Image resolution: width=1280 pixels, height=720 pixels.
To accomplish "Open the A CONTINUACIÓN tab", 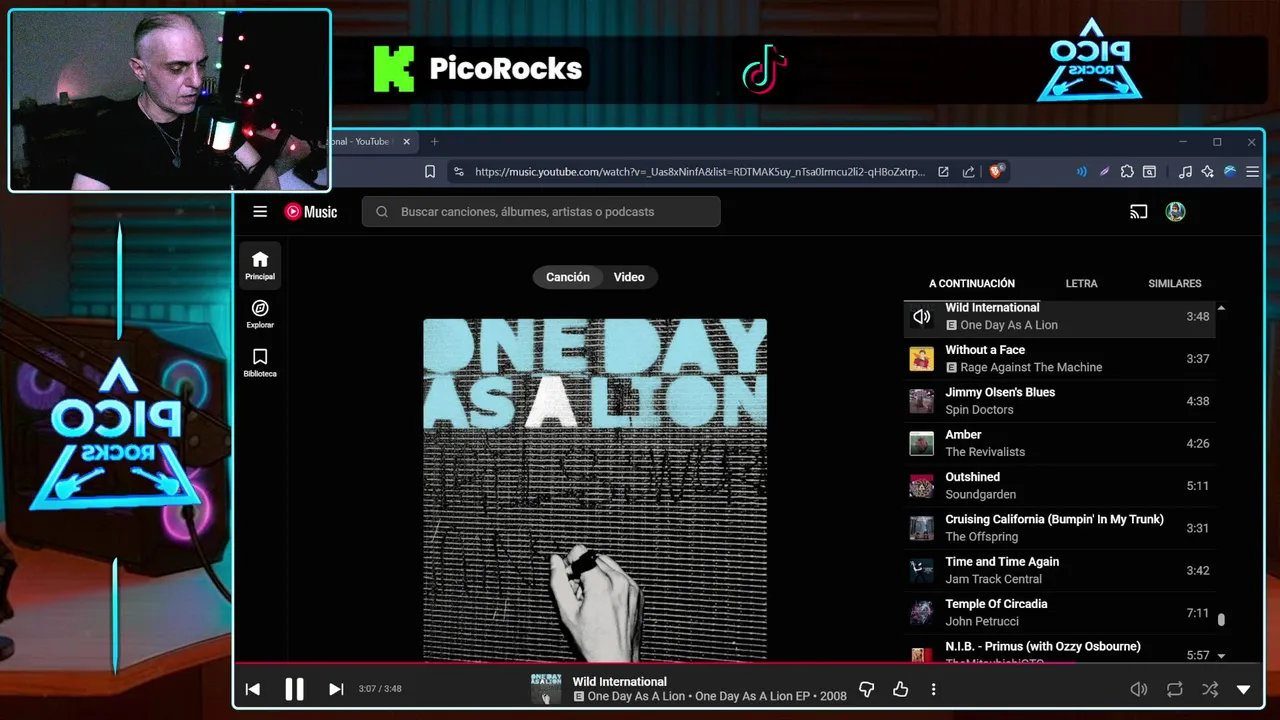I will point(972,283).
